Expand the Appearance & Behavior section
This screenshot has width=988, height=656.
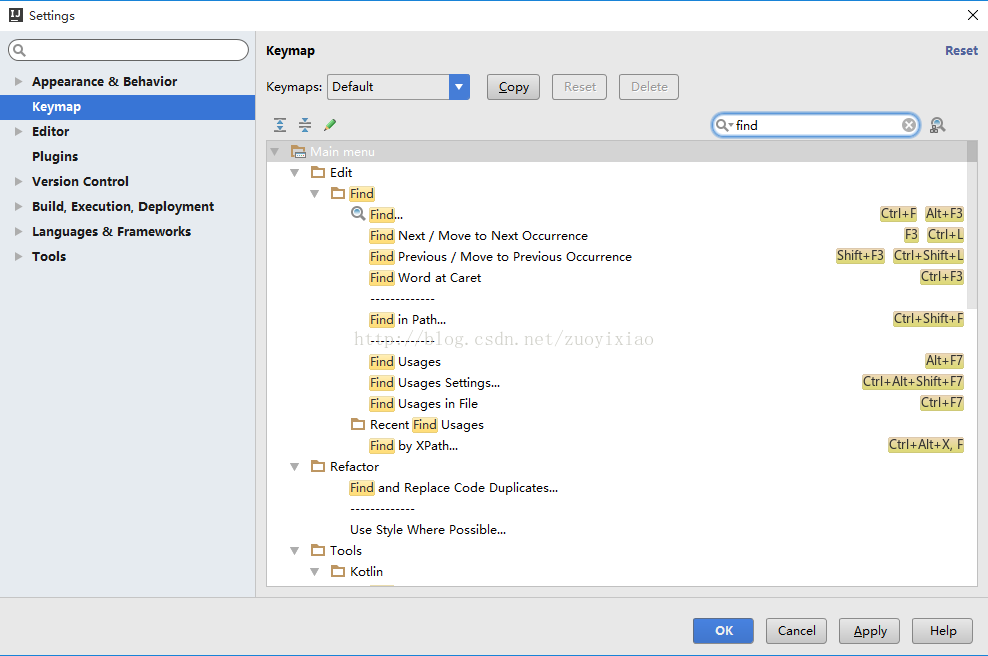(18, 82)
